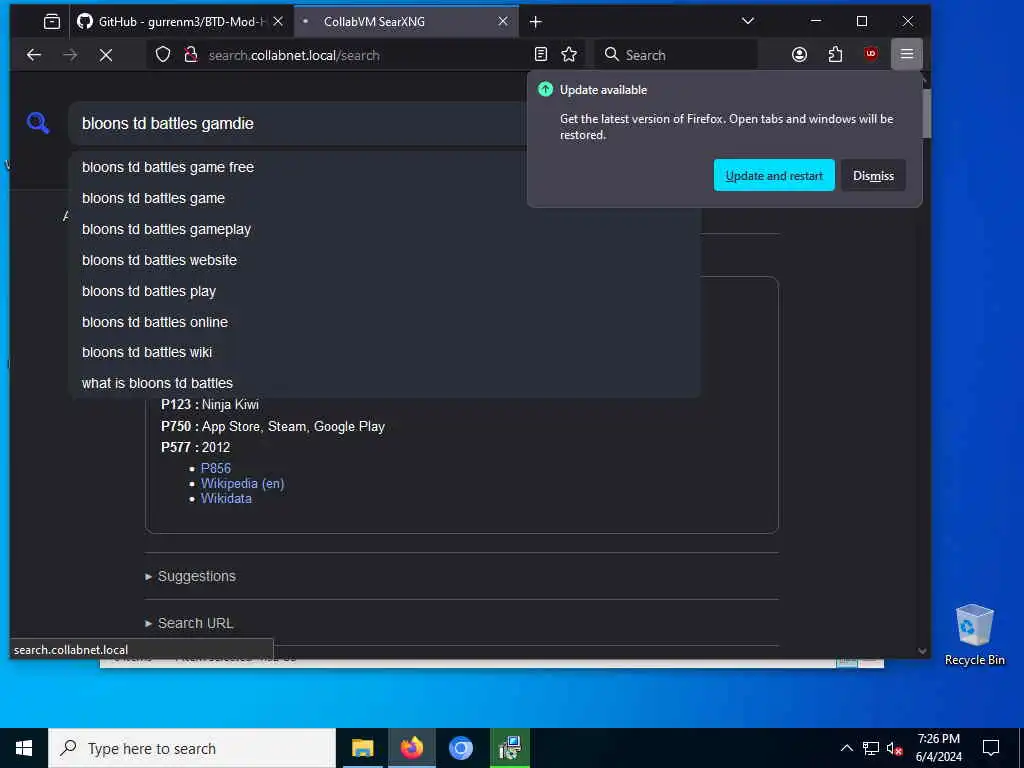Open network status tray icon
Screen dimensions: 1024x768
click(x=871, y=748)
